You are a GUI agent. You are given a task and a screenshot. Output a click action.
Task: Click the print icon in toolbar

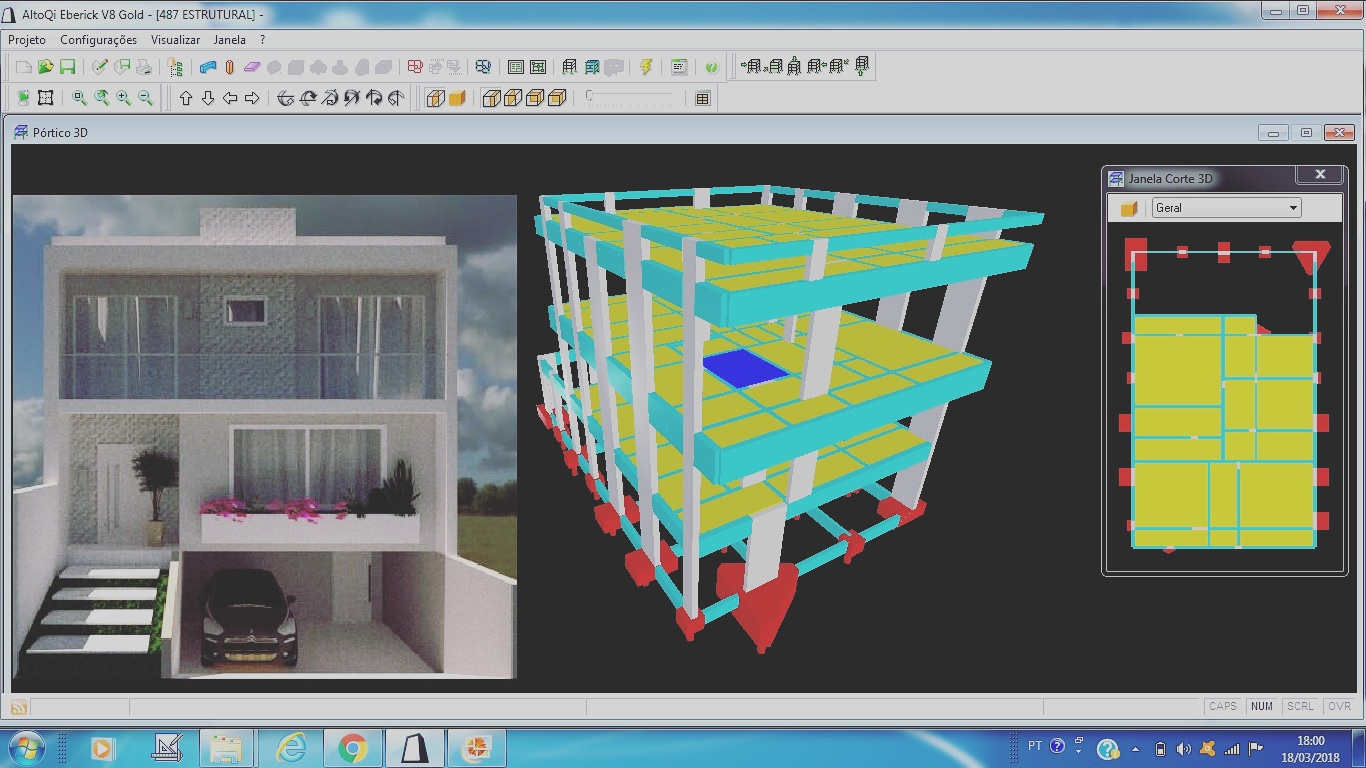coord(144,67)
